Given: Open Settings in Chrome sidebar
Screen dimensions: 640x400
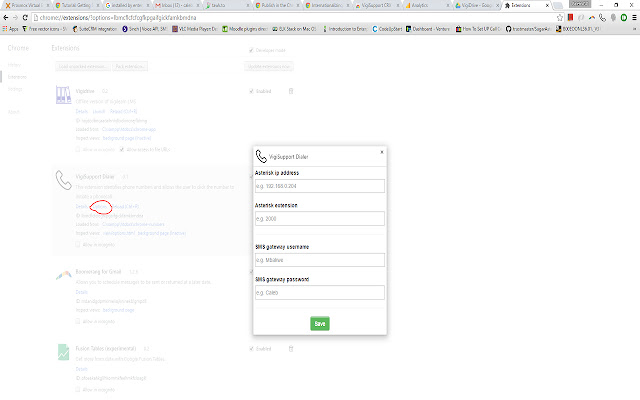Looking at the screenshot, I should (x=15, y=89).
